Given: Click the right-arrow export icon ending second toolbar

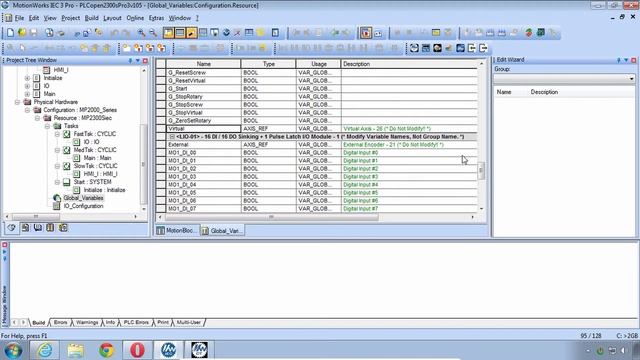Looking at the screenshot, I should click(483, 48).
